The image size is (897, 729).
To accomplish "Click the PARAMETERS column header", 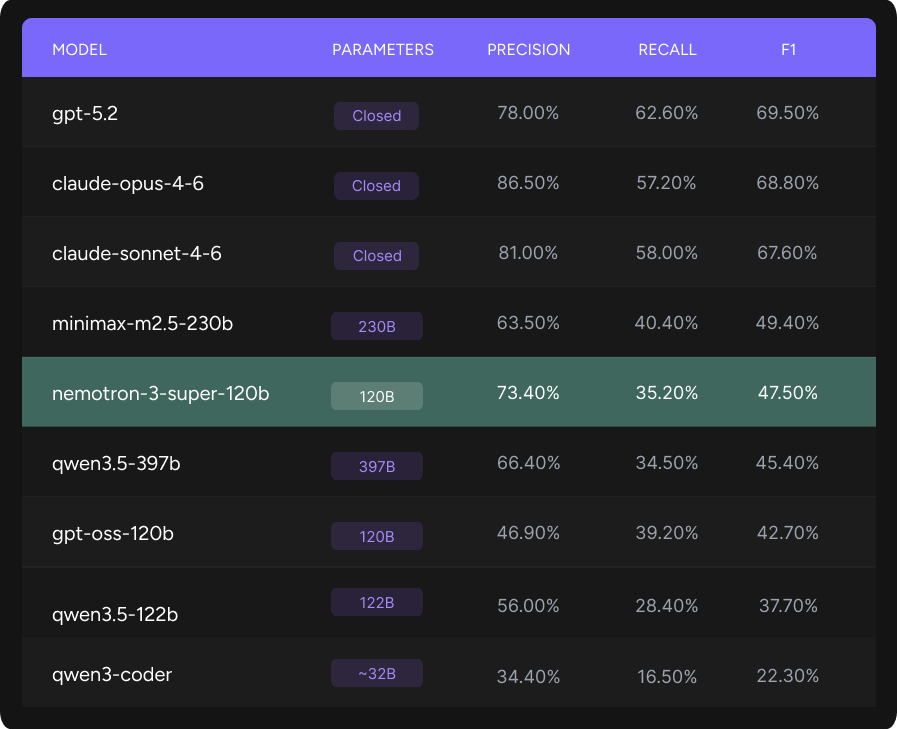I will click(383, 49).
